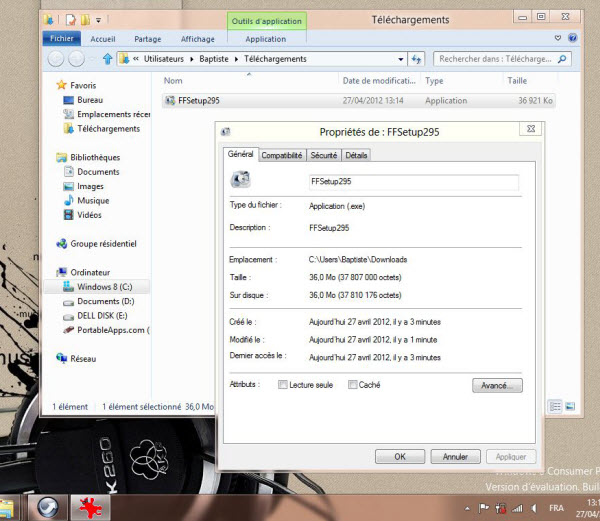Open Groupe résidentiel in navigation pane
The image size is (600, 521).
103,243
